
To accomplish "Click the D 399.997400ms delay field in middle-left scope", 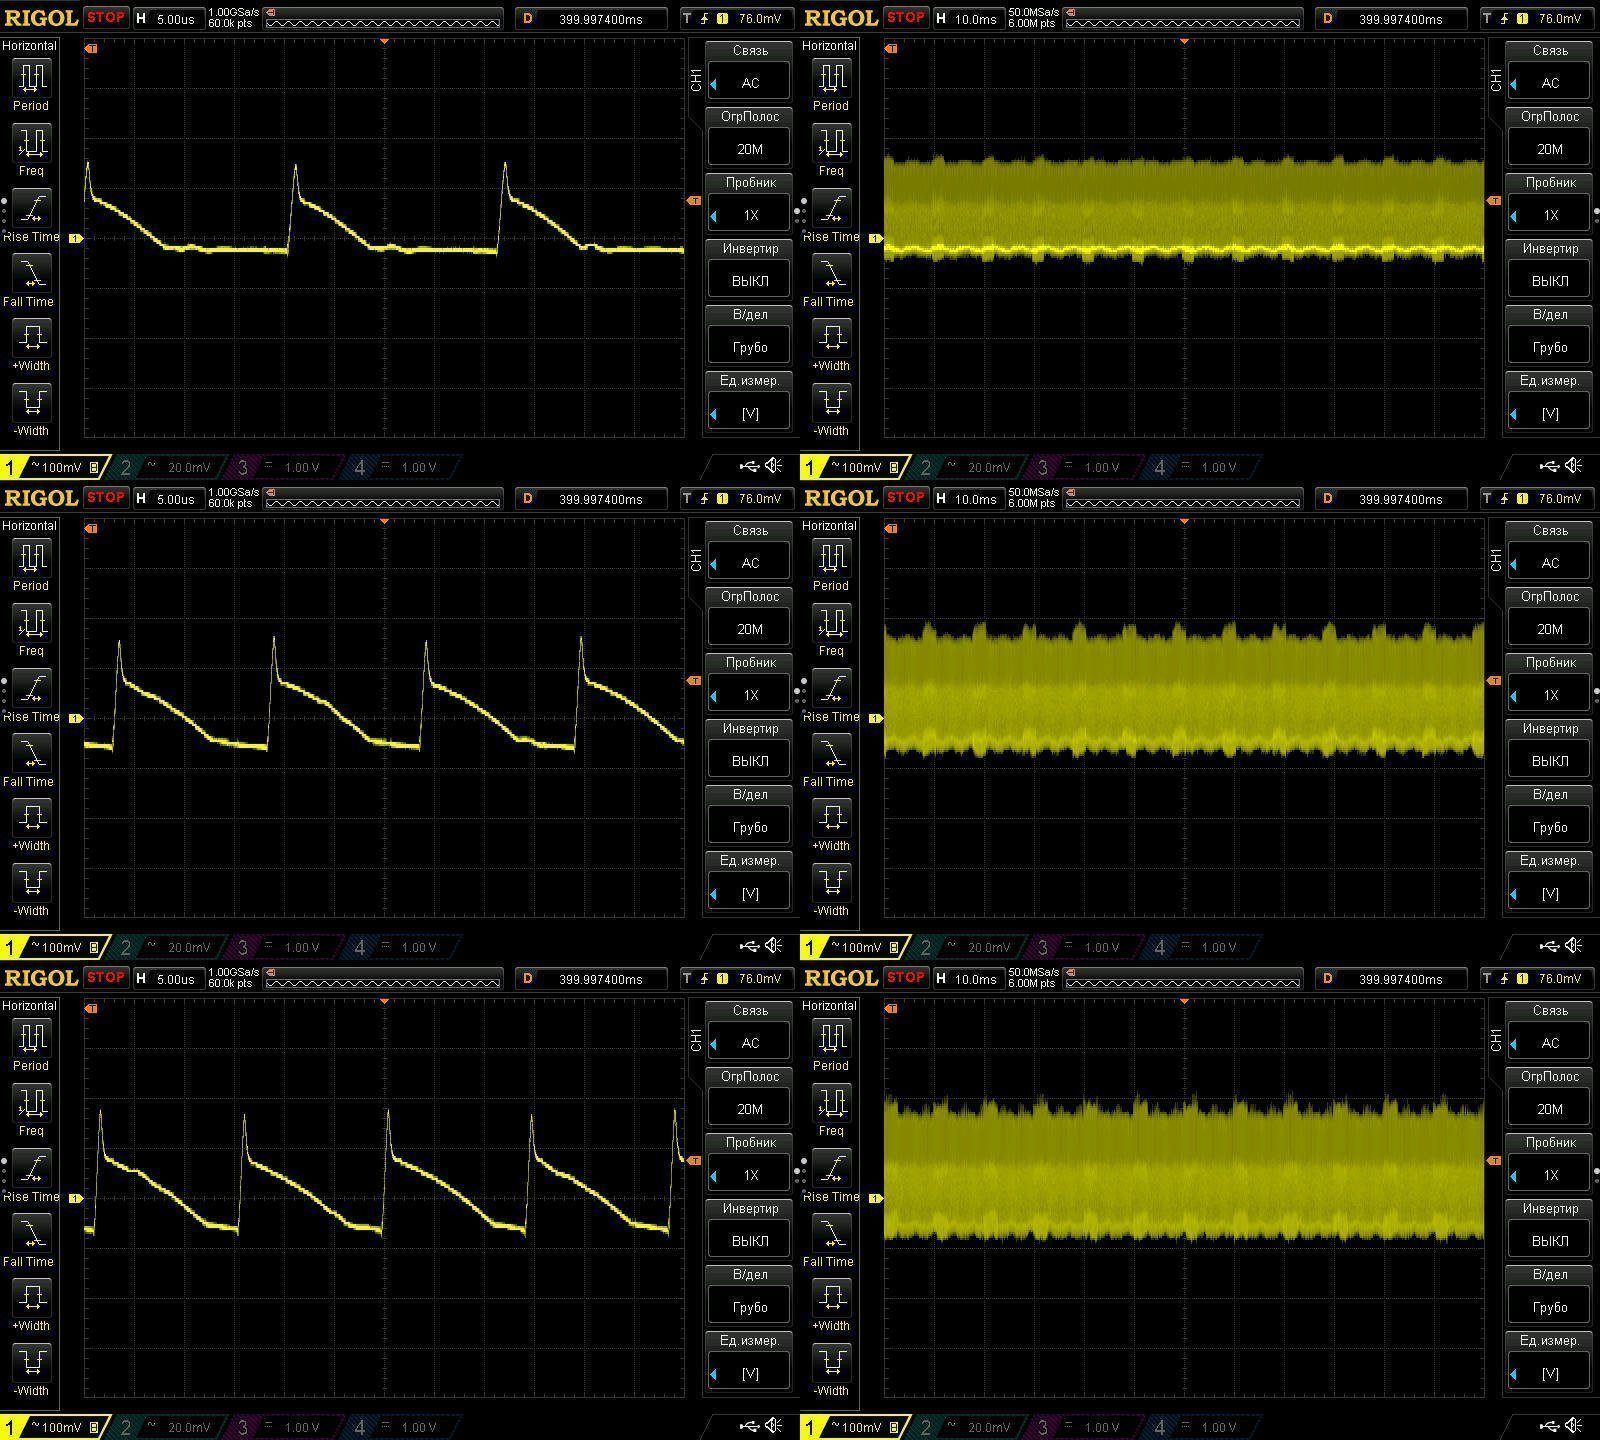I will [592, 499].
